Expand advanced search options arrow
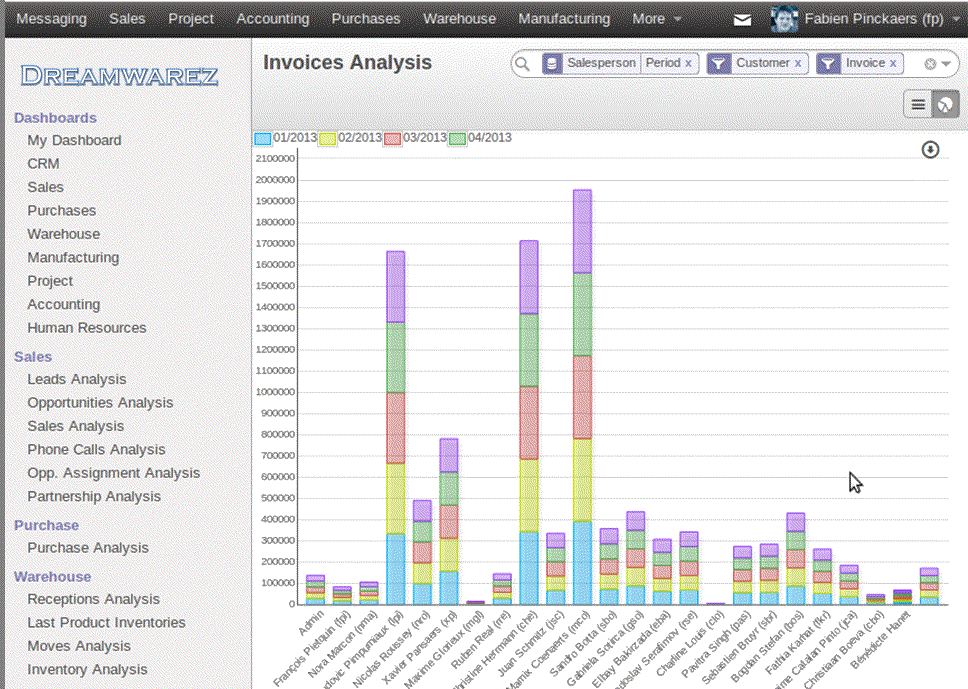This screenshot has height=689, width=968. tap(945, 64)
